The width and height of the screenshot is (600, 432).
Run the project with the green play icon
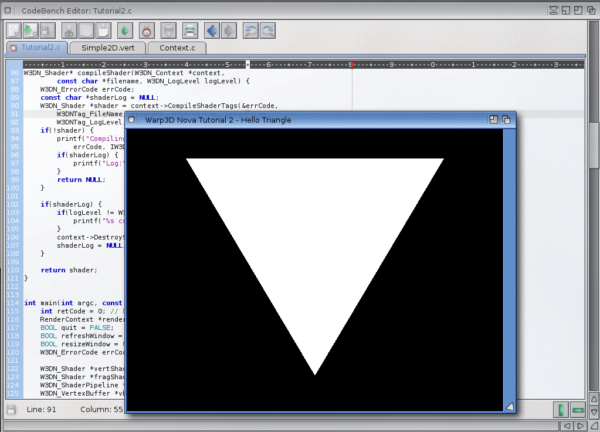coord(125,31)
